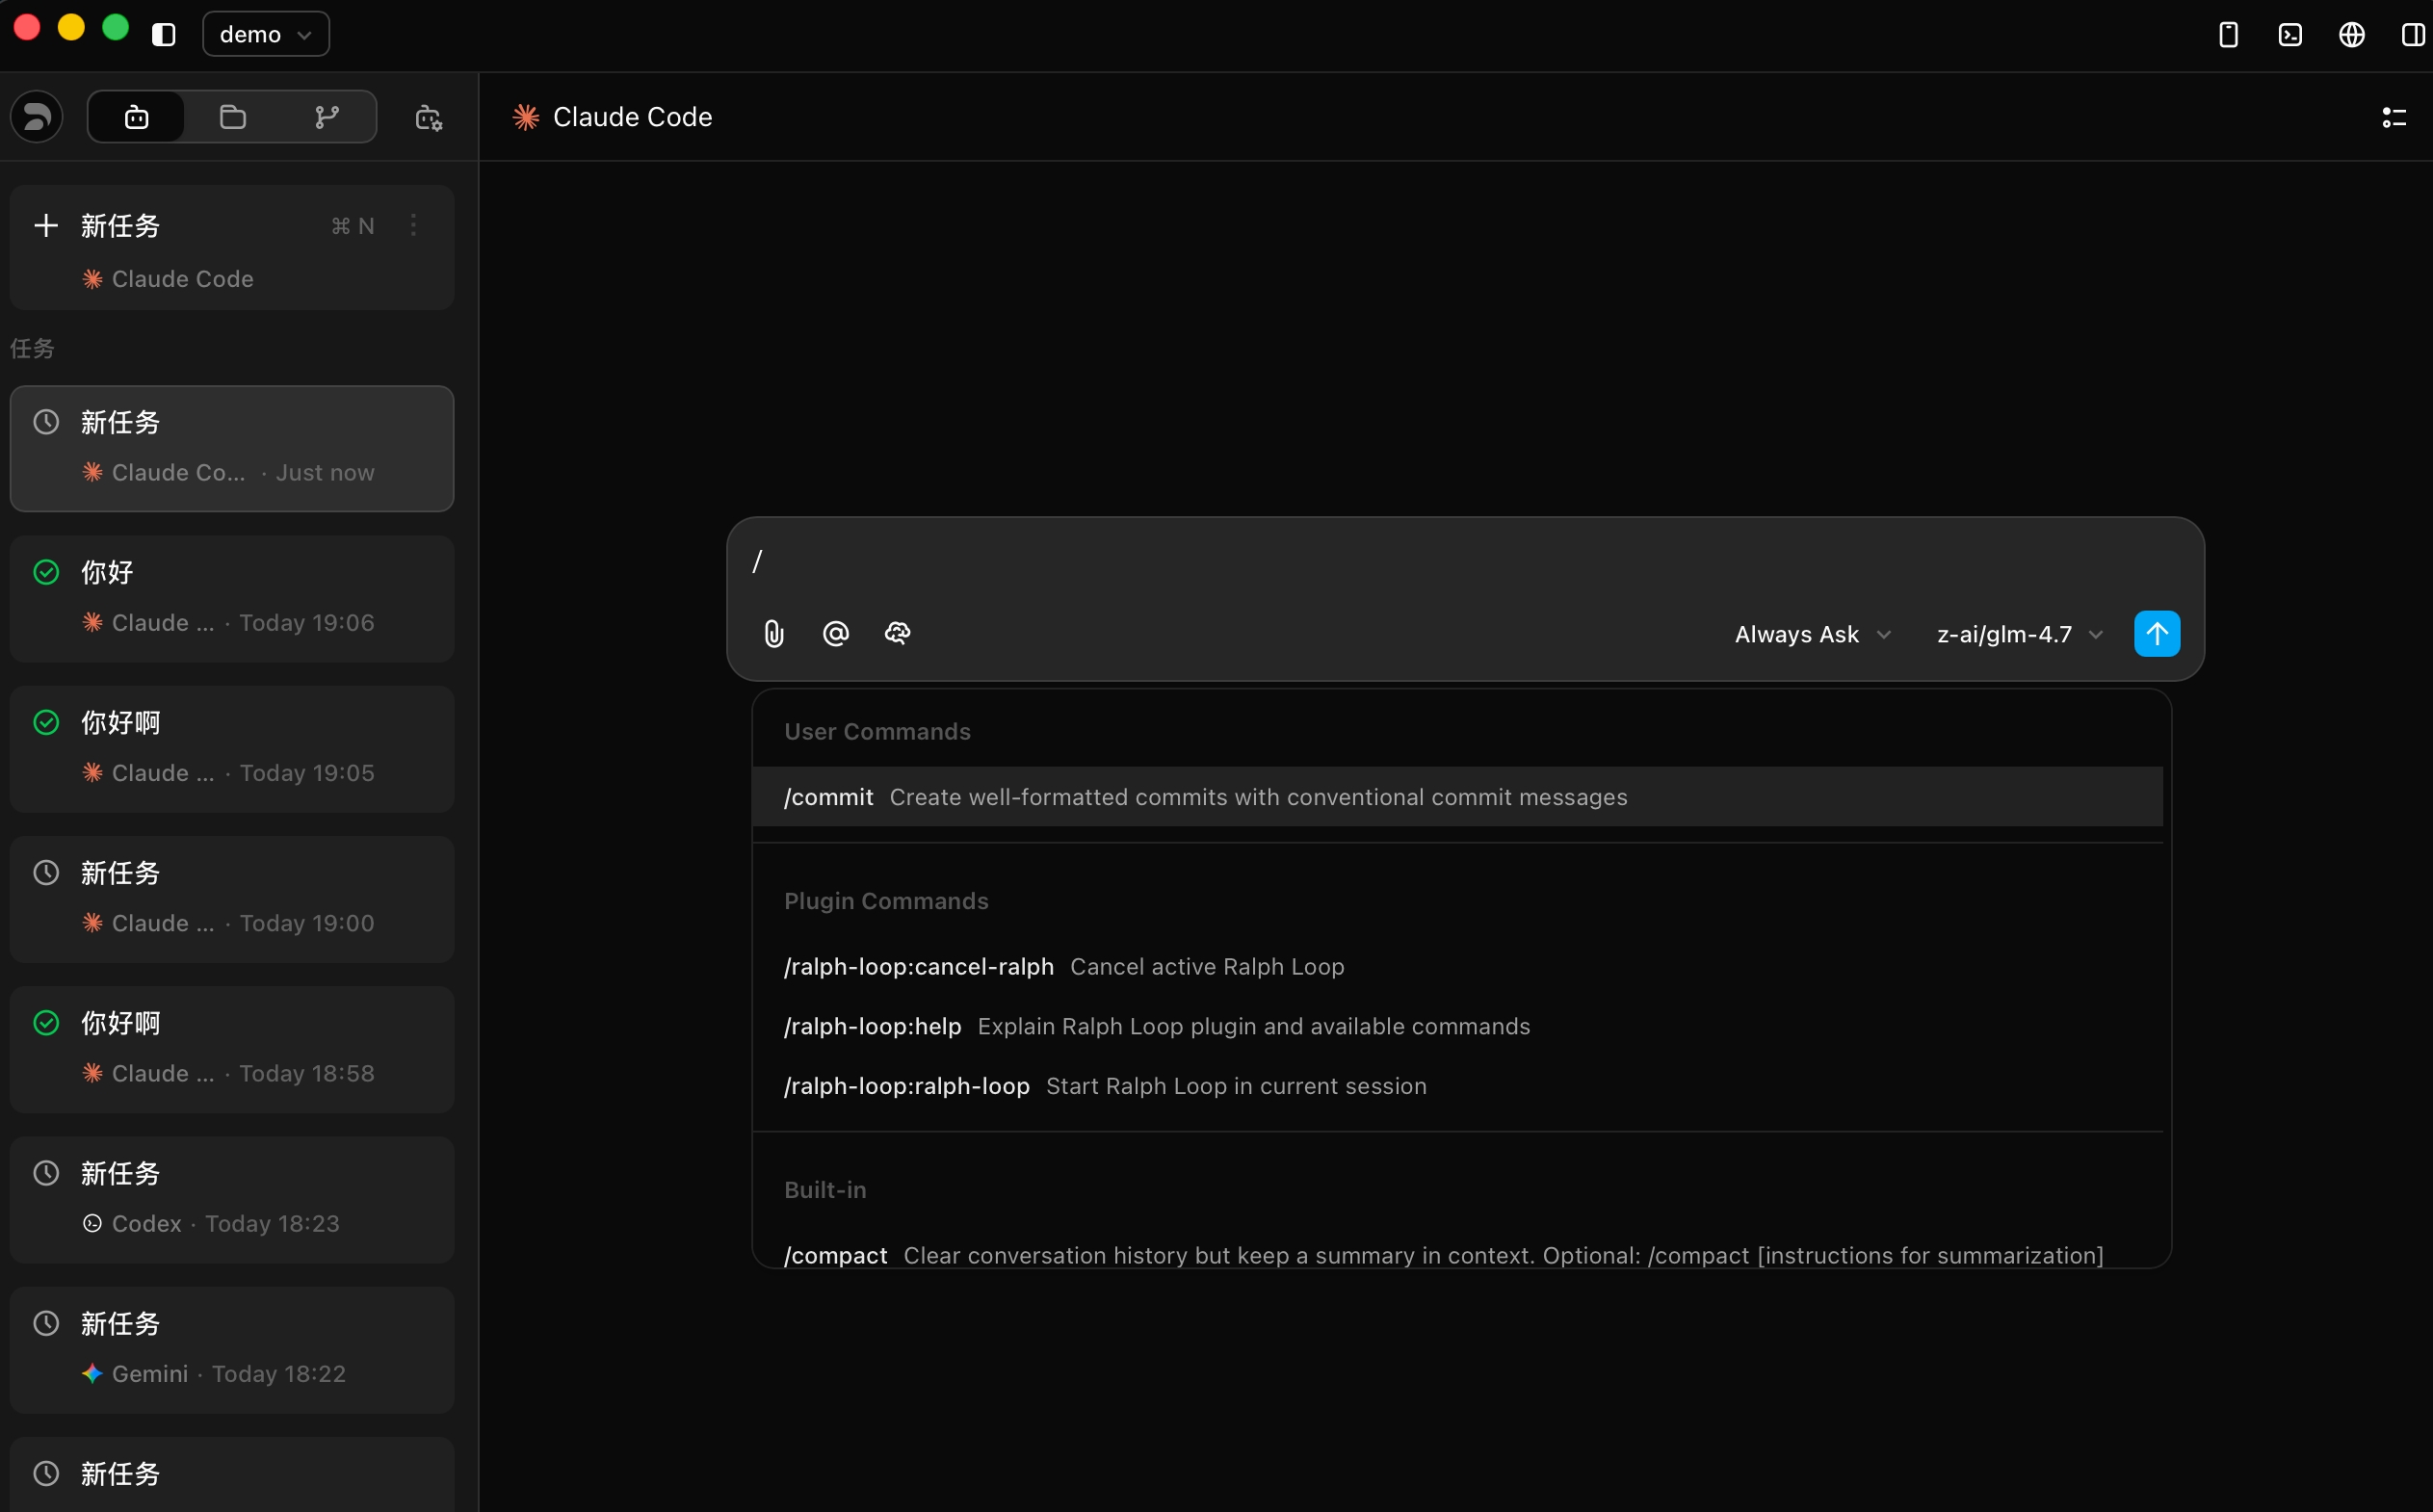Switch to the files folder tab
This screenshot has height=1512, width=2433.
click(233, 118)
